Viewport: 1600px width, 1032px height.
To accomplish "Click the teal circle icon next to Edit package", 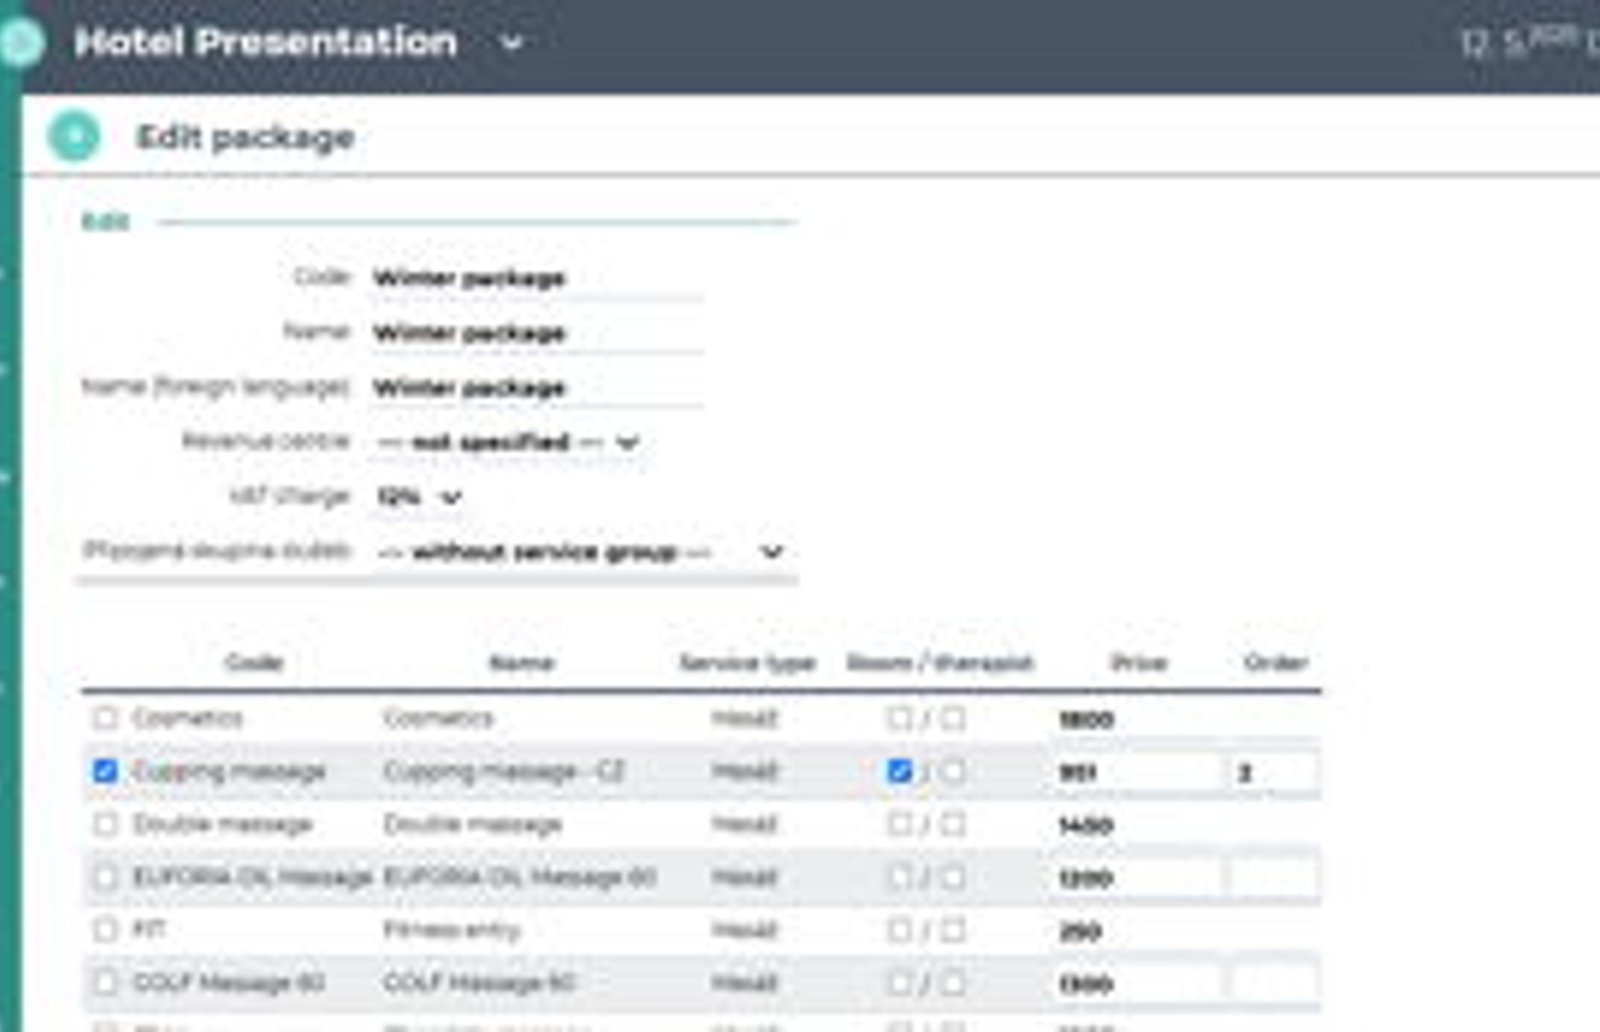I will (74, 136).
